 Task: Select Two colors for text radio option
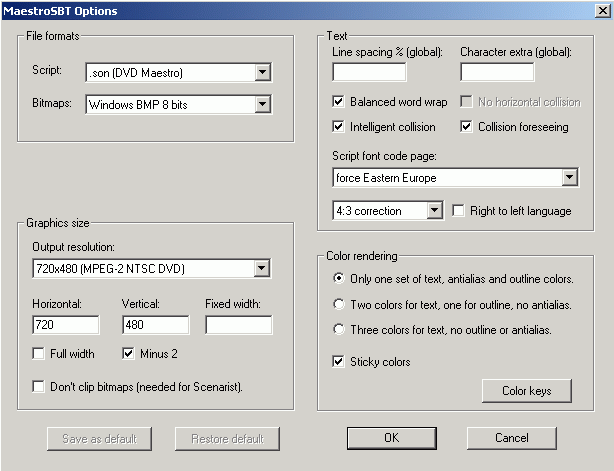click(x=341, y=303)
